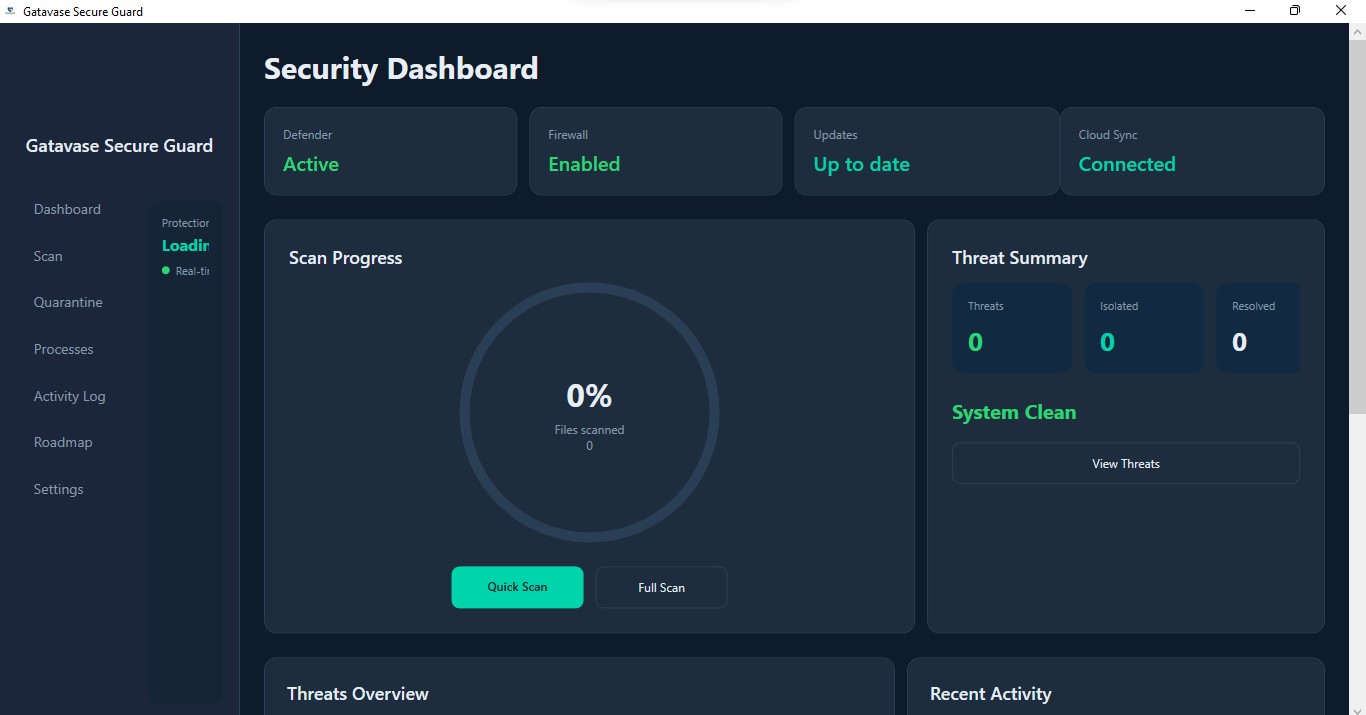Click the app icon in title bar
The image size is (1366, 715).
(x=10, y=11)
